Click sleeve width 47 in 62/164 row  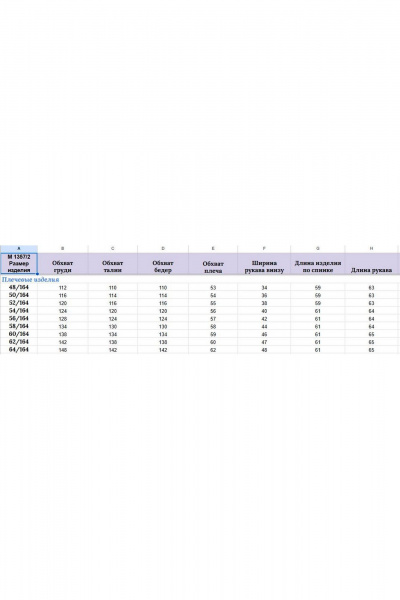pyautogui.click(x=264, y=342)
